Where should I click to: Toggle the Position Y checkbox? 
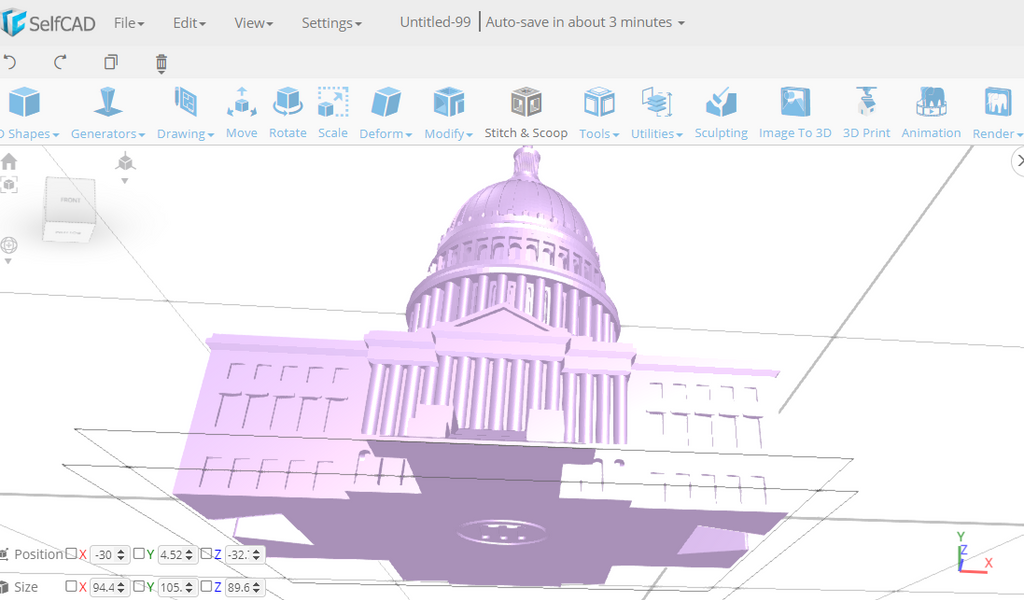tap(138, 554)
